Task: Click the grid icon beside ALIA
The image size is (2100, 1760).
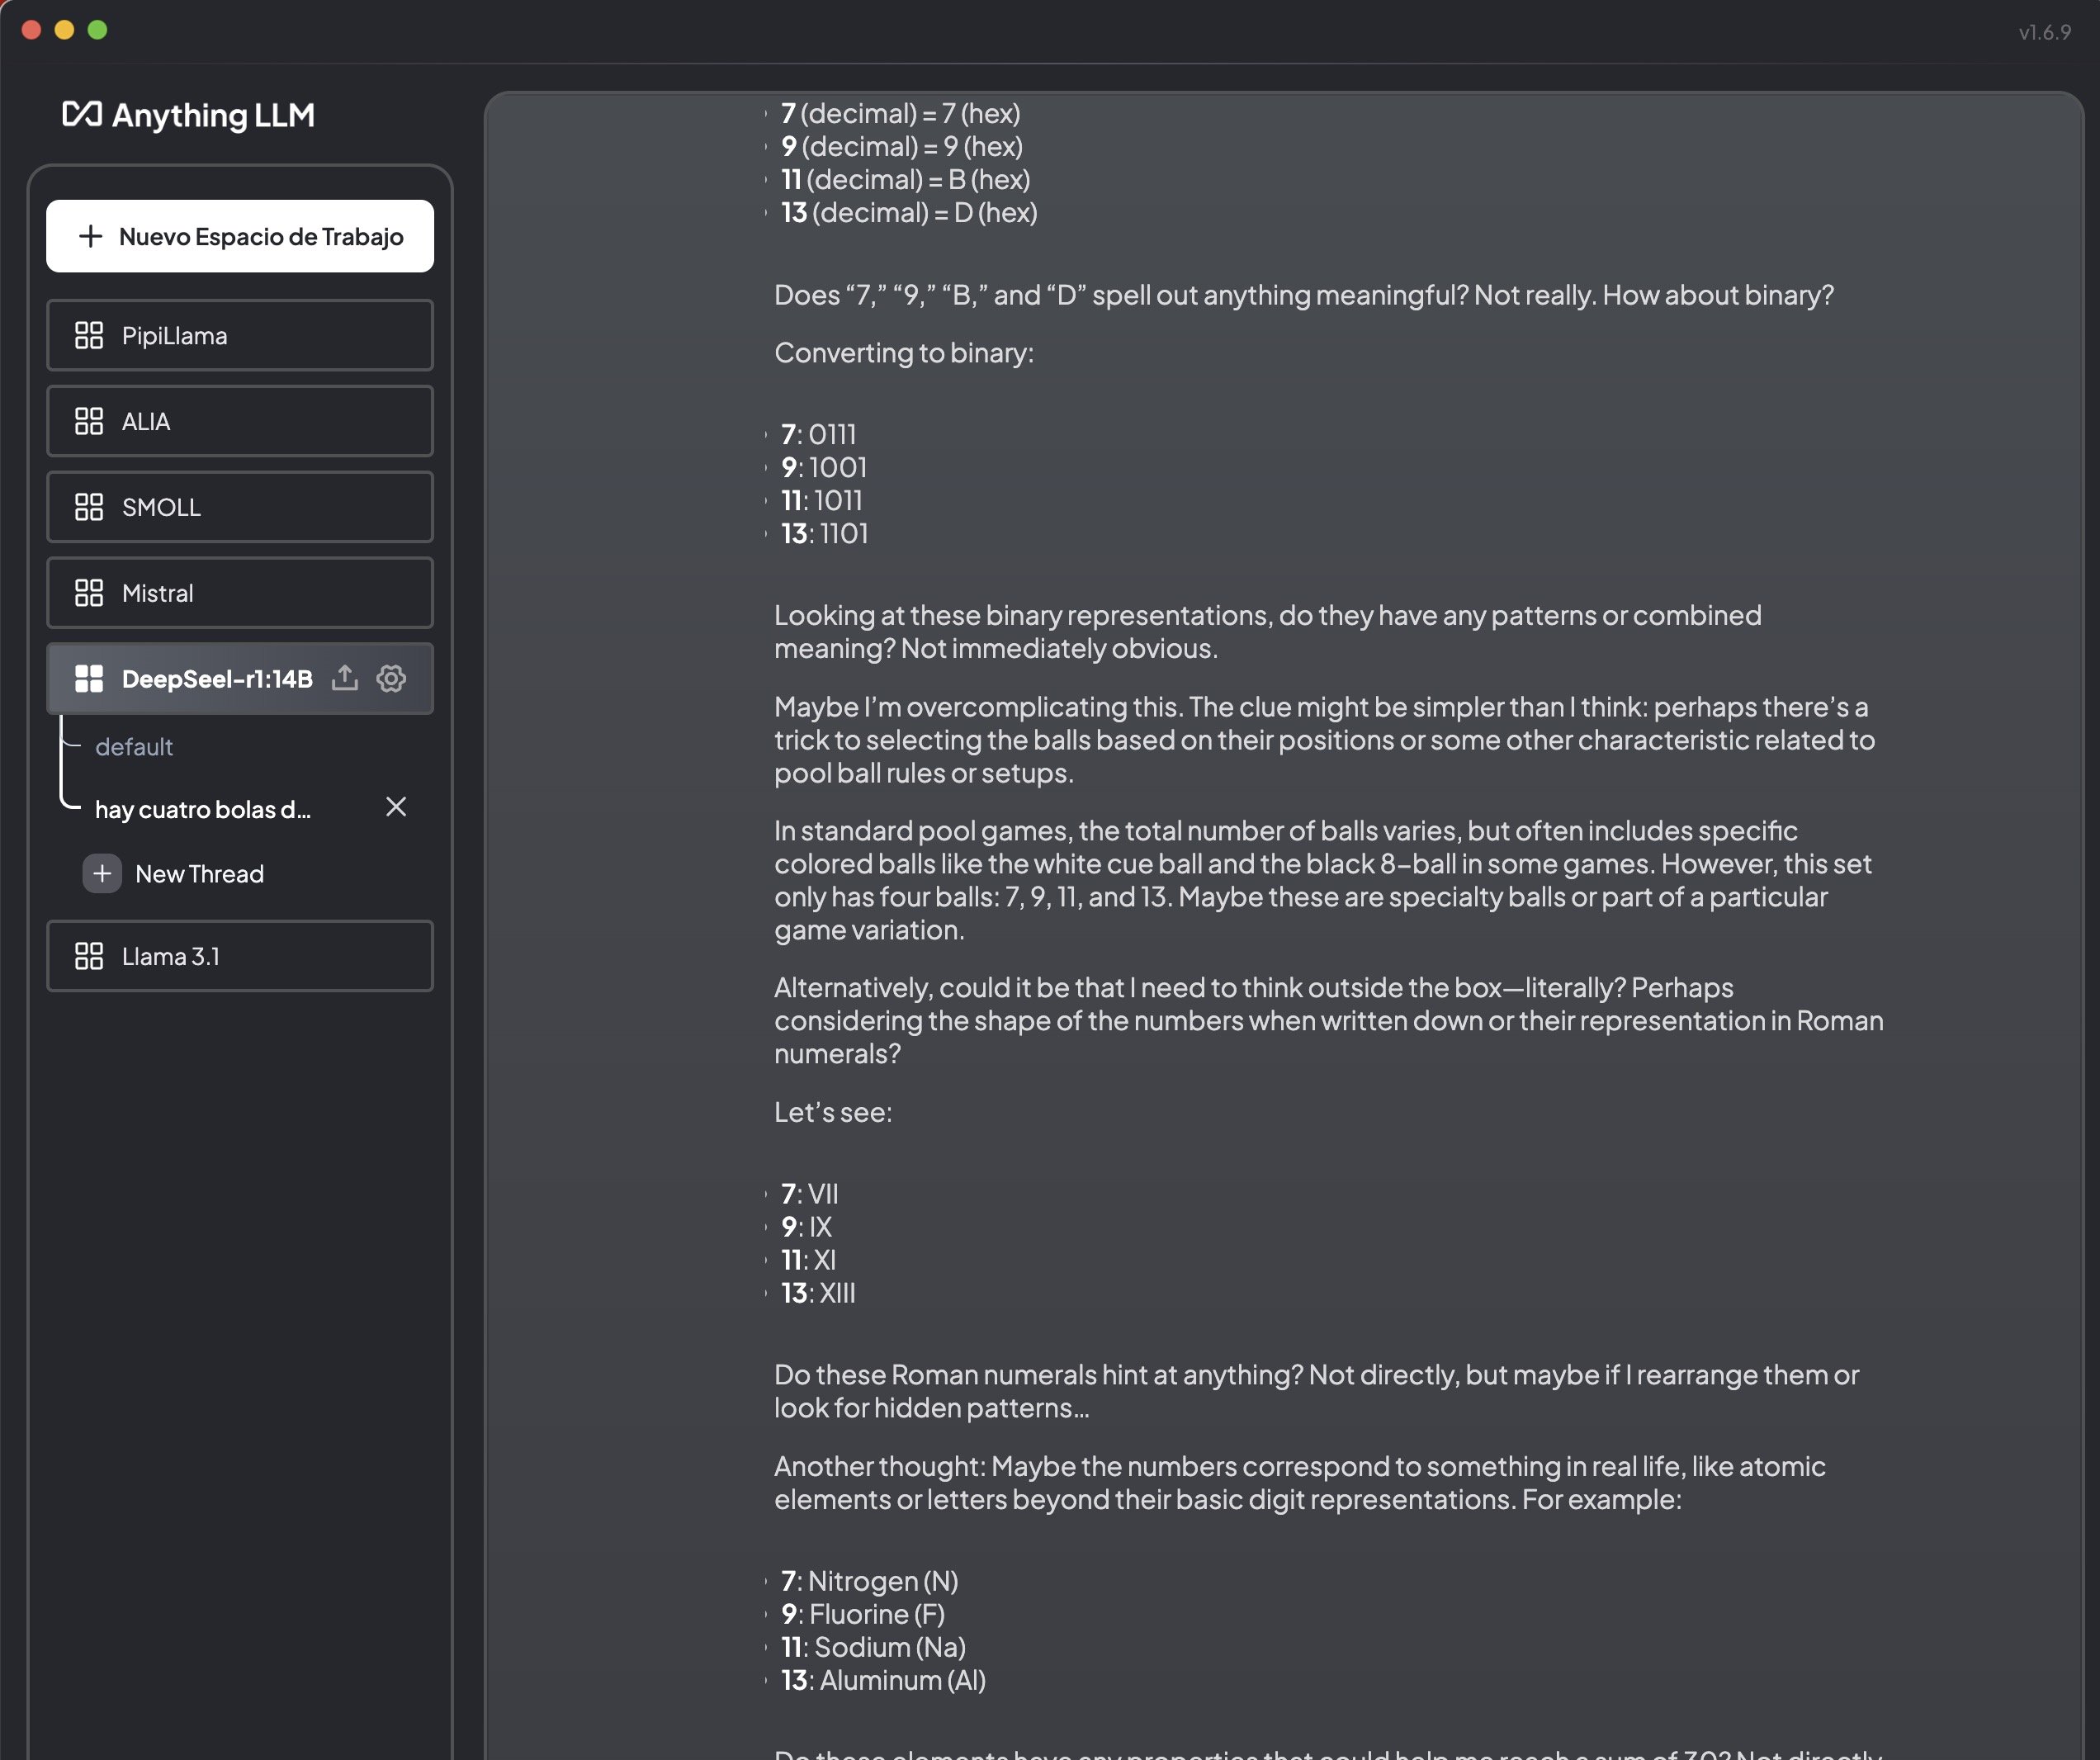Action: (89, 421)
